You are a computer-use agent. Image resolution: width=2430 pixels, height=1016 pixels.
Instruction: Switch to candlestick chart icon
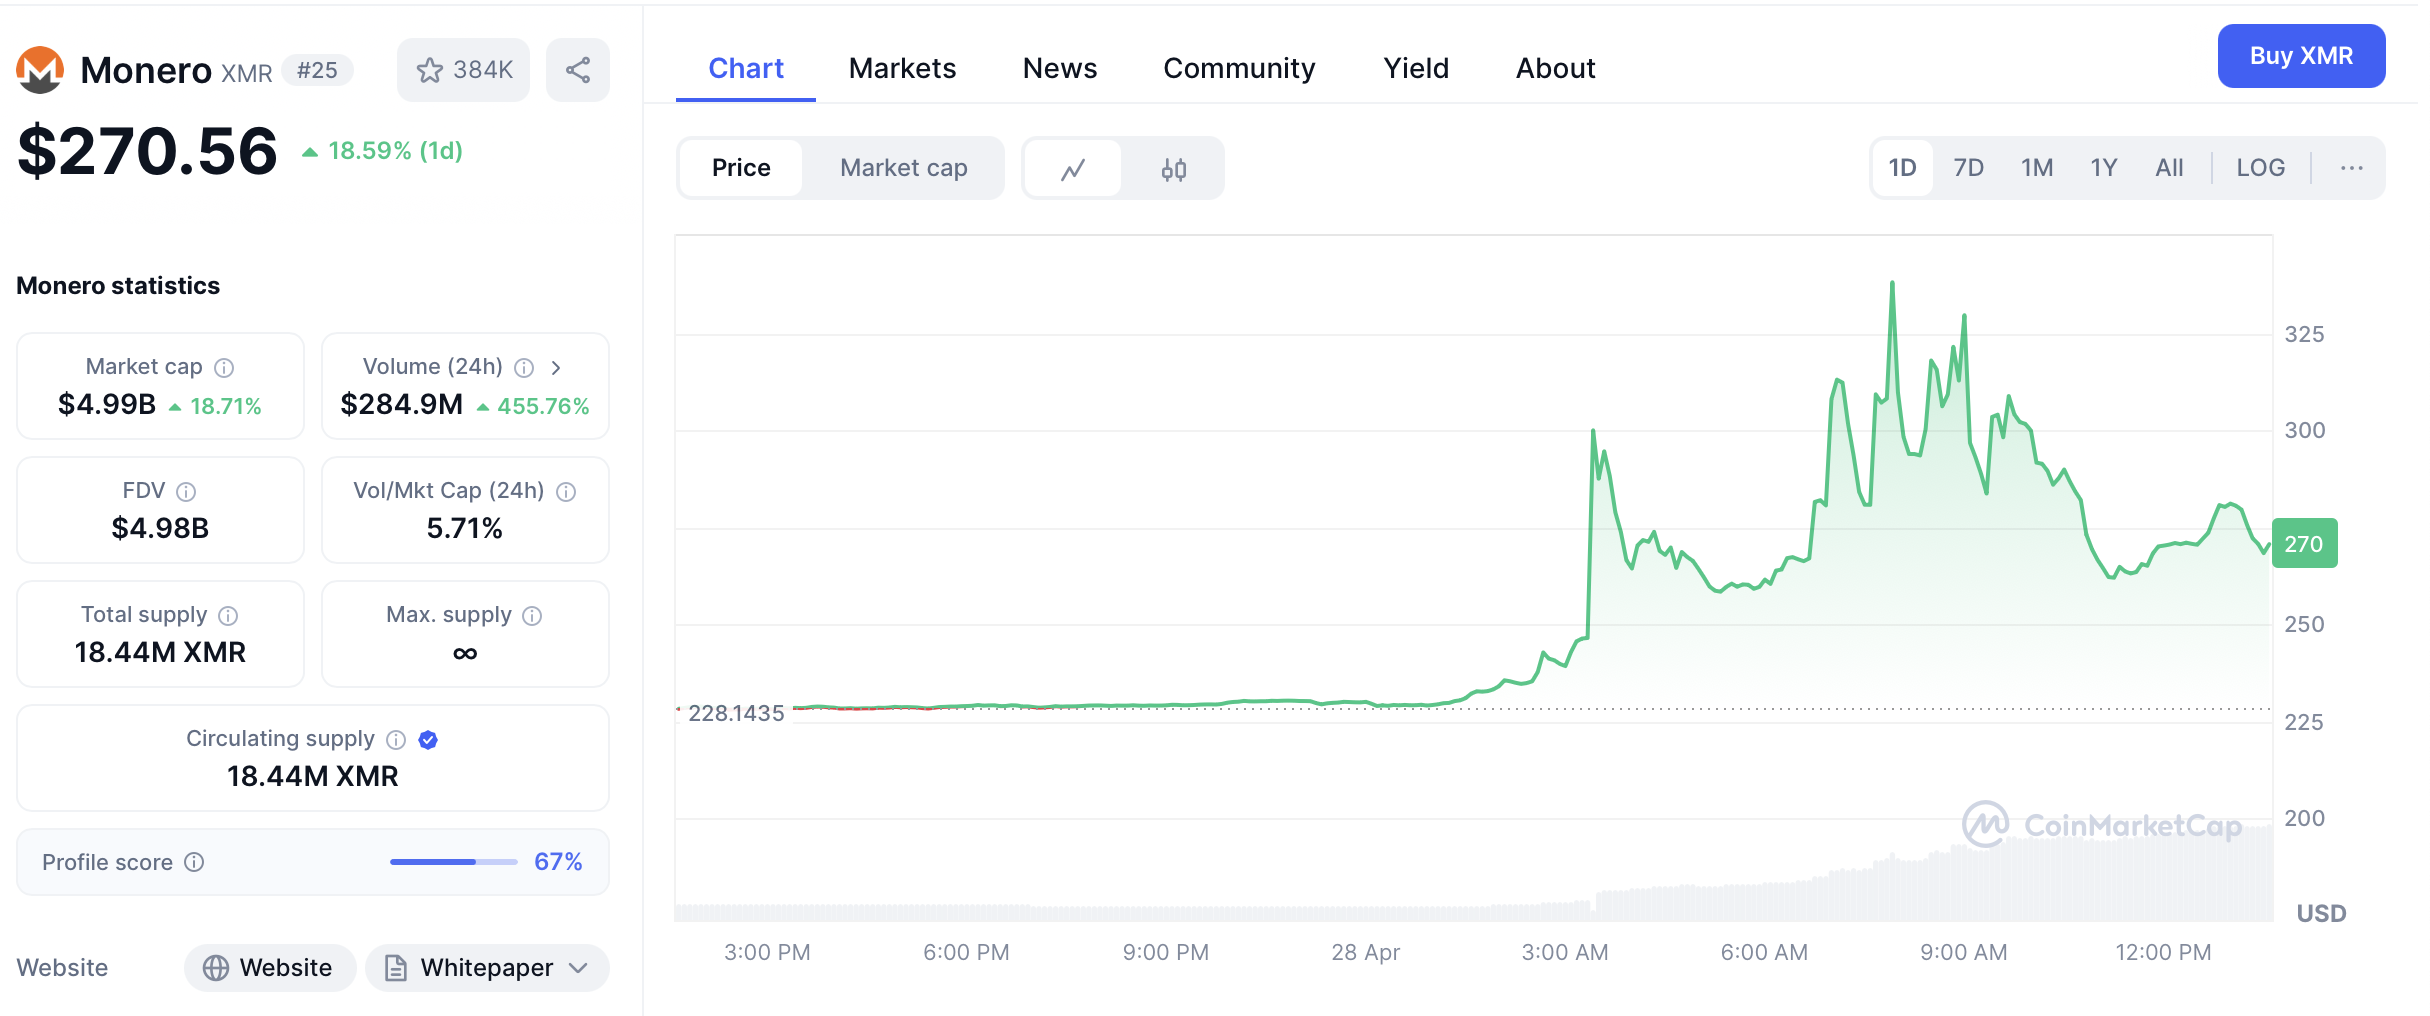click(1173, 169)
